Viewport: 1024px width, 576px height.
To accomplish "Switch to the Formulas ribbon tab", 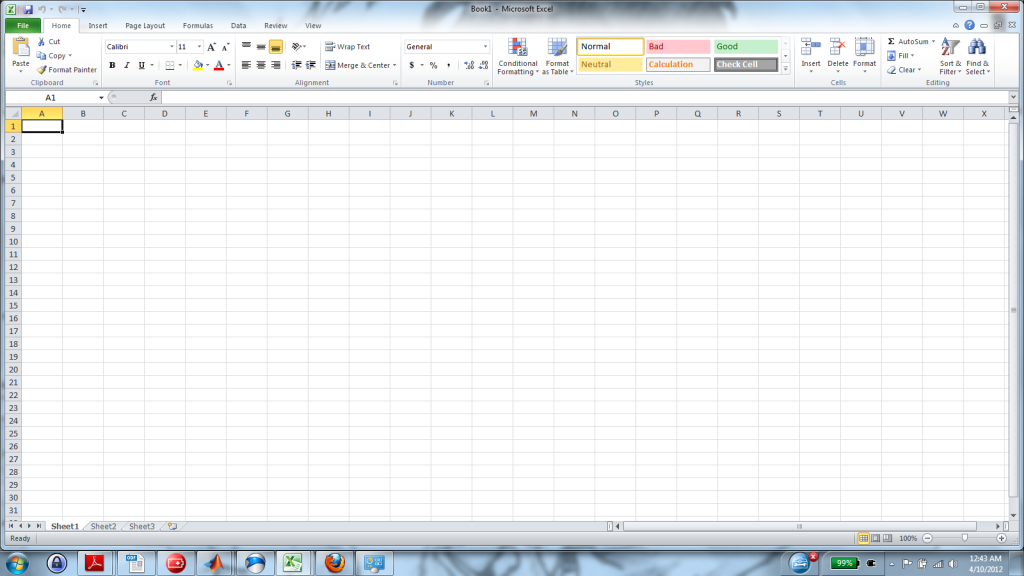I will pyautogui.click(x=198, y=25).
